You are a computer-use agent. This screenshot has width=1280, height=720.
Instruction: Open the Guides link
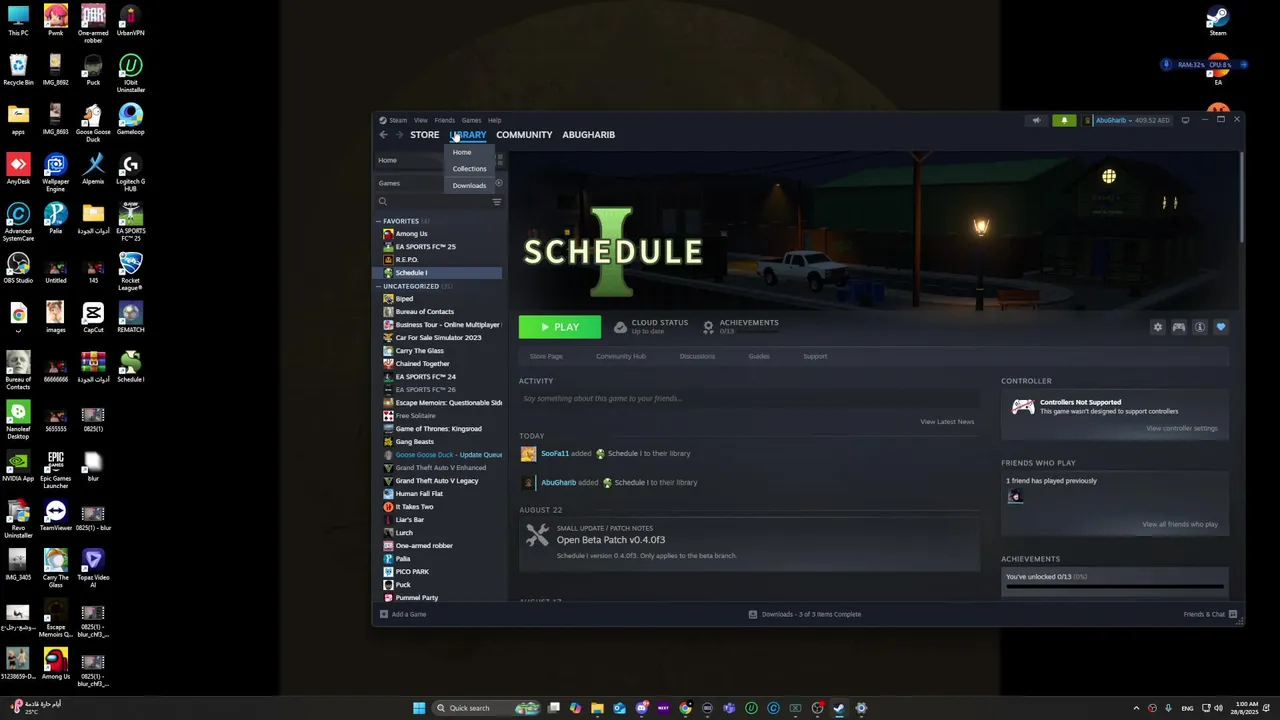(759, 356)
